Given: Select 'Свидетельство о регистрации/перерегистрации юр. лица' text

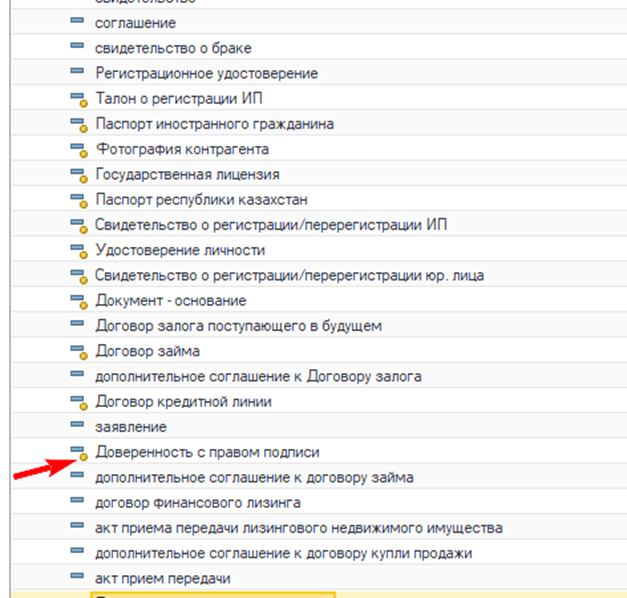Looking at the screenshot, I should (289, 275).
